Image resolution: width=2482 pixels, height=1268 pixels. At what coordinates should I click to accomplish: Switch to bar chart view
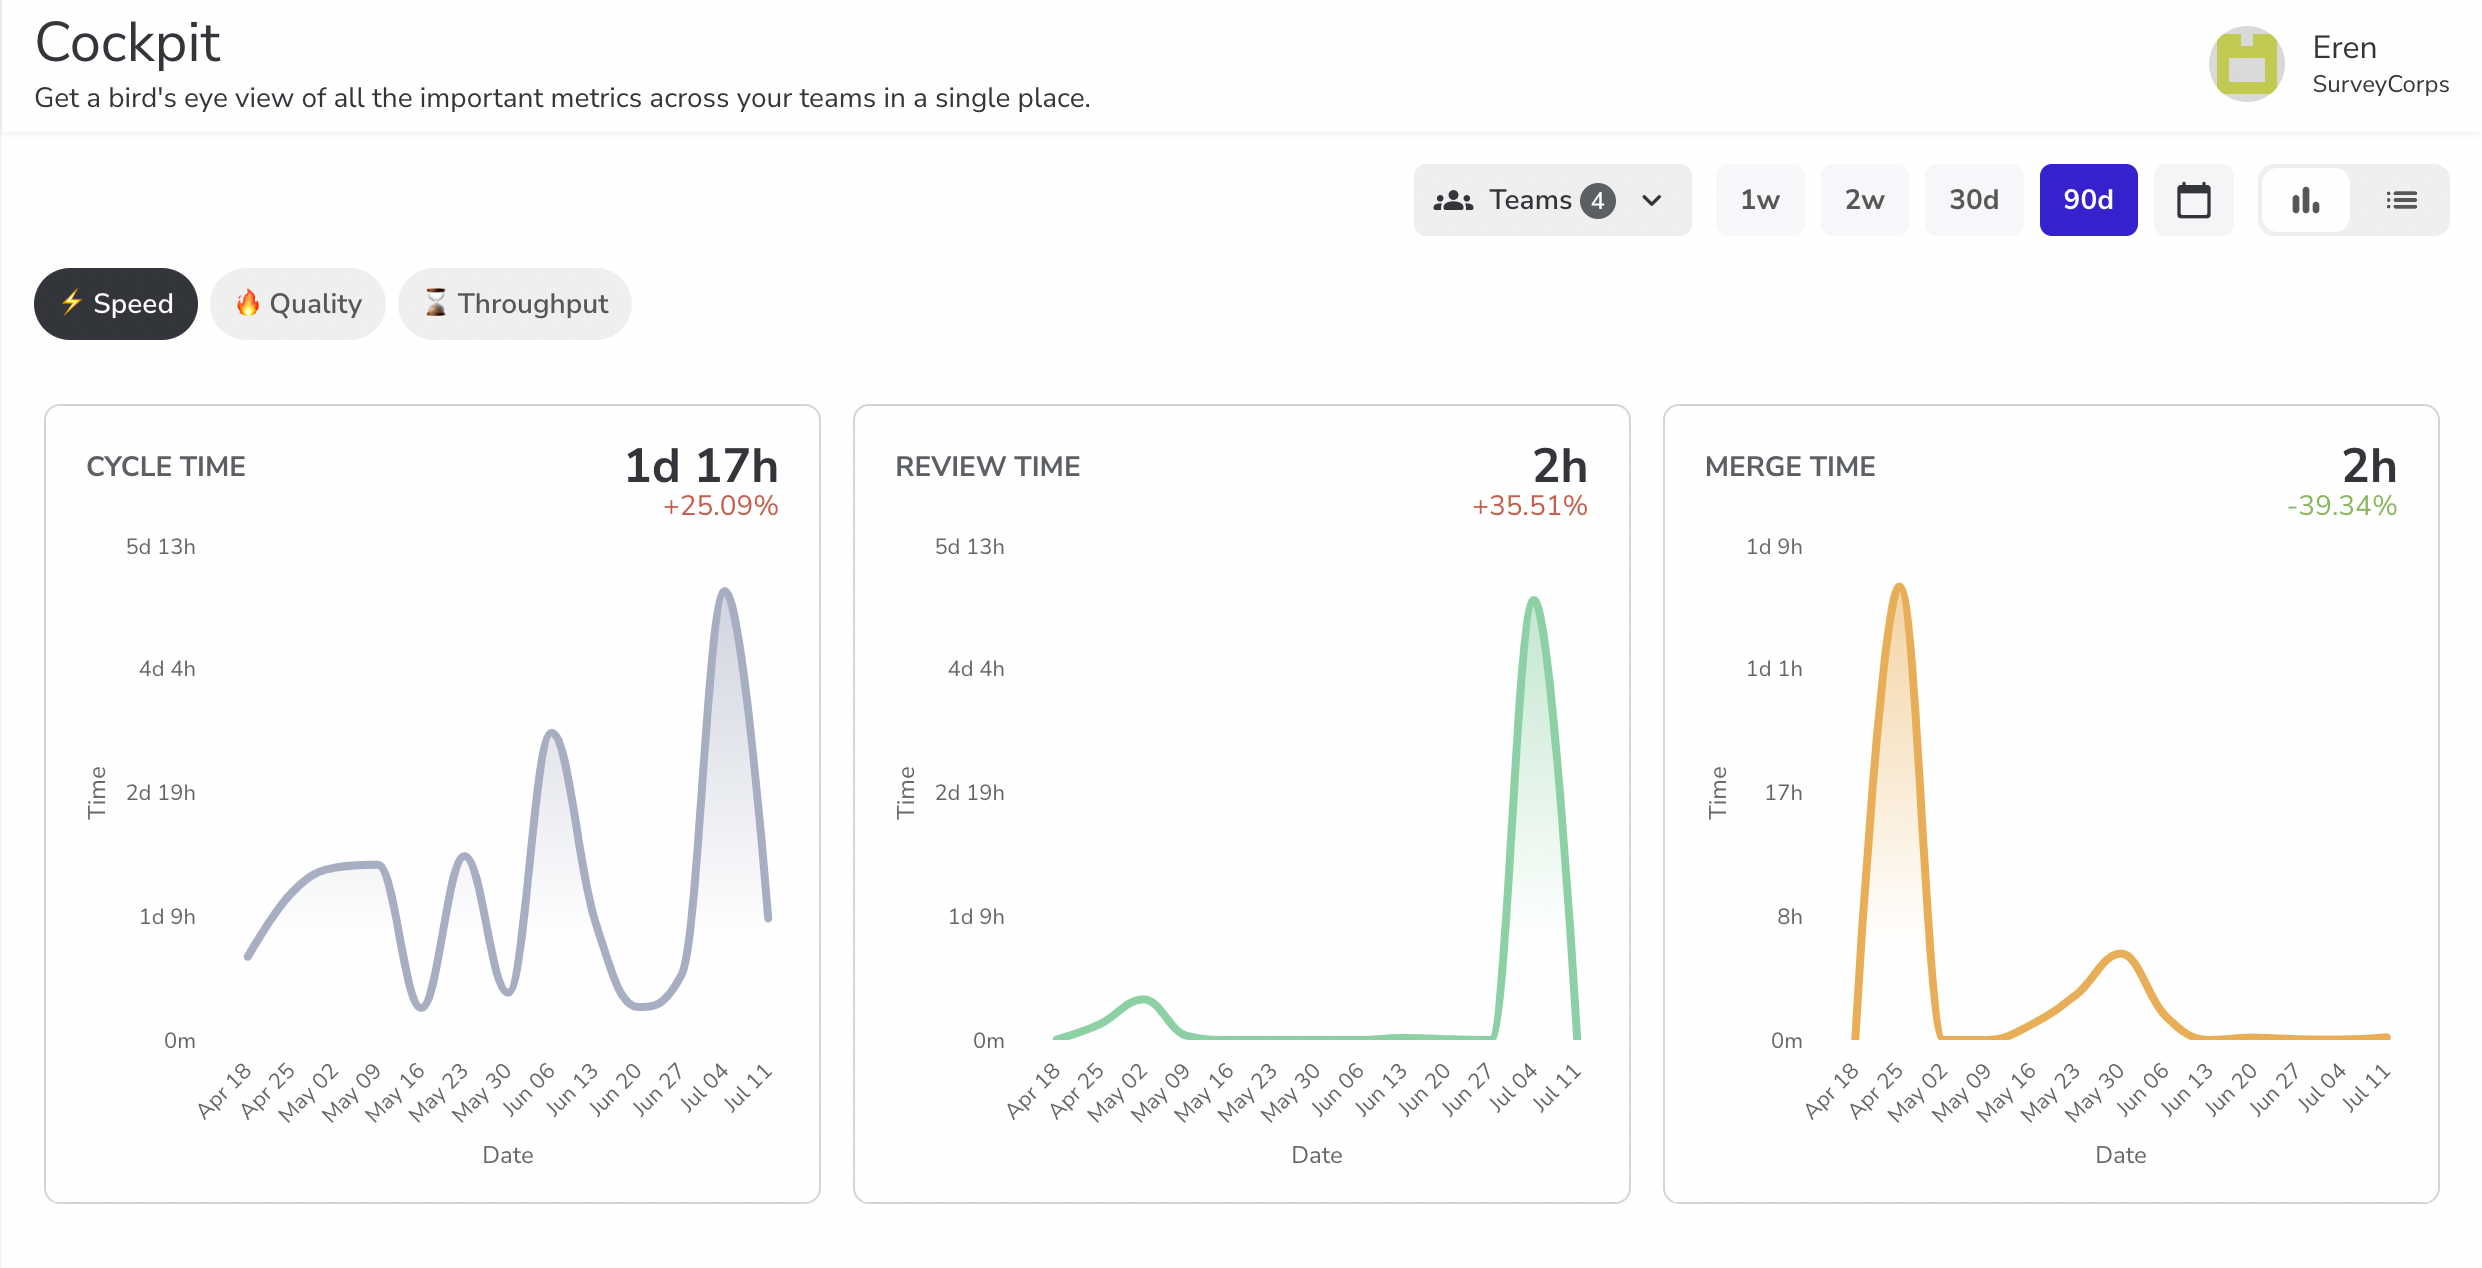click(2305, 200)
